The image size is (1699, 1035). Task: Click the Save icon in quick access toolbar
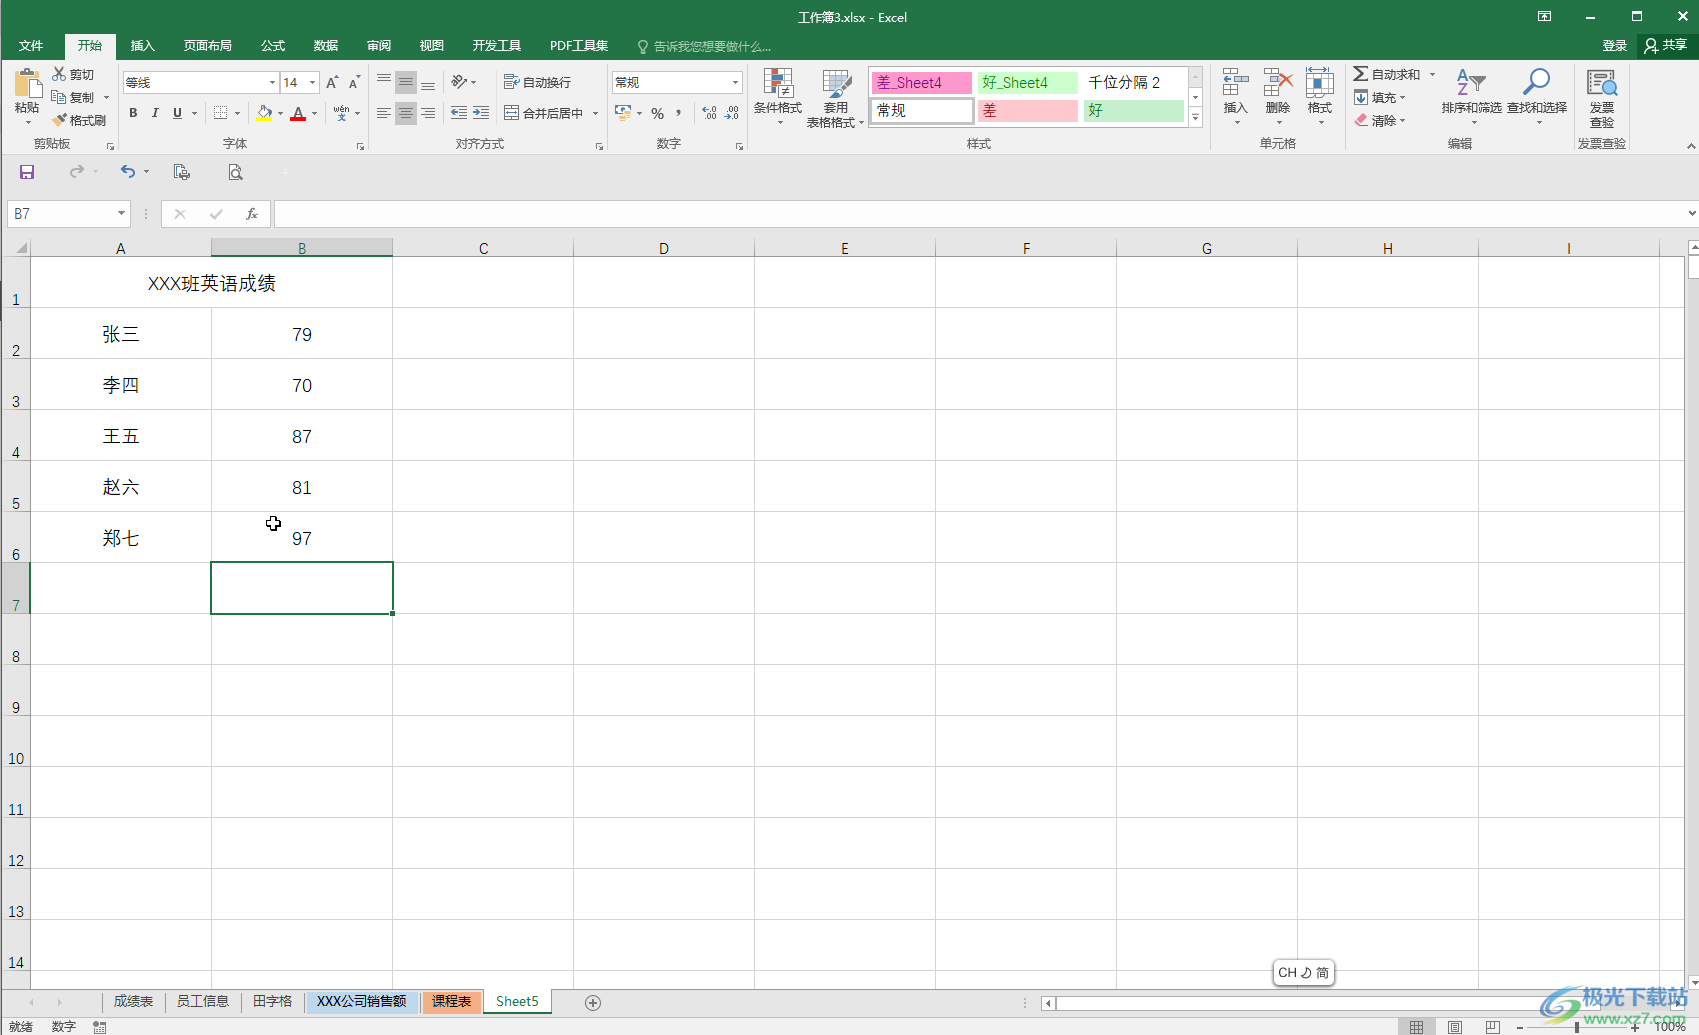27,172
